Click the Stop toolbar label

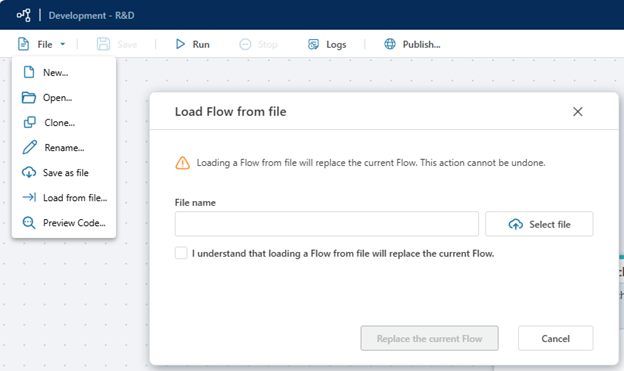268,45
